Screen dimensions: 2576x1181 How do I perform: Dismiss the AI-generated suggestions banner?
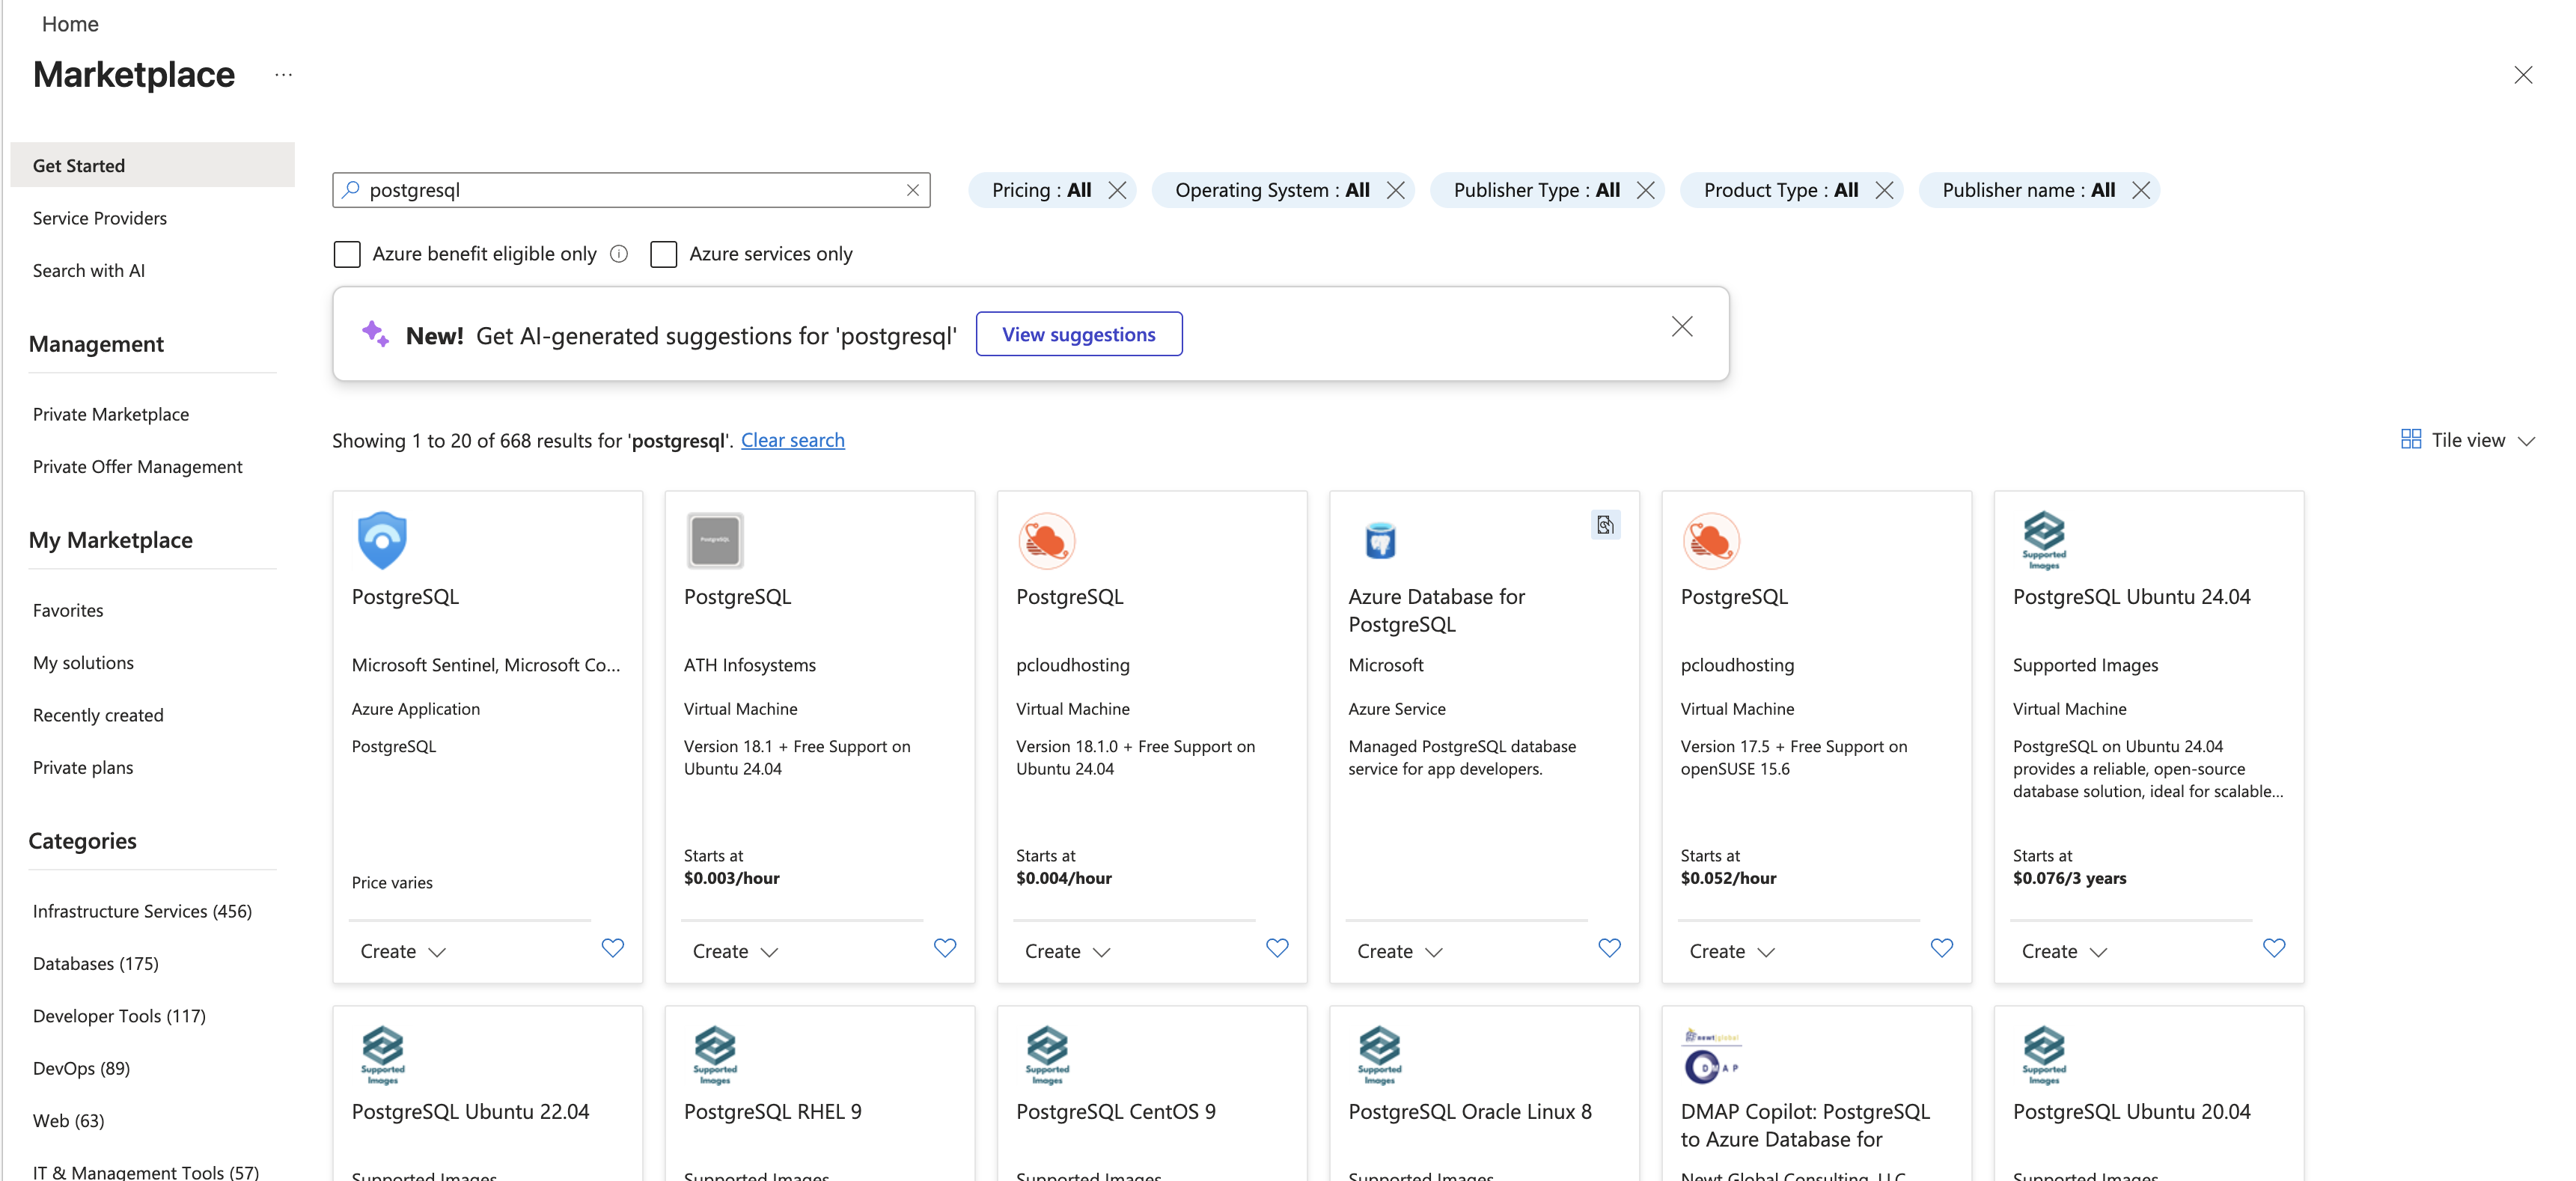pyautogui.click(x=1682, y=327)
